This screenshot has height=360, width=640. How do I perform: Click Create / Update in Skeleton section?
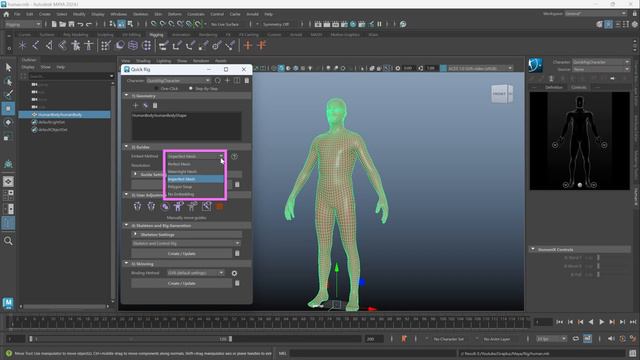182,254
